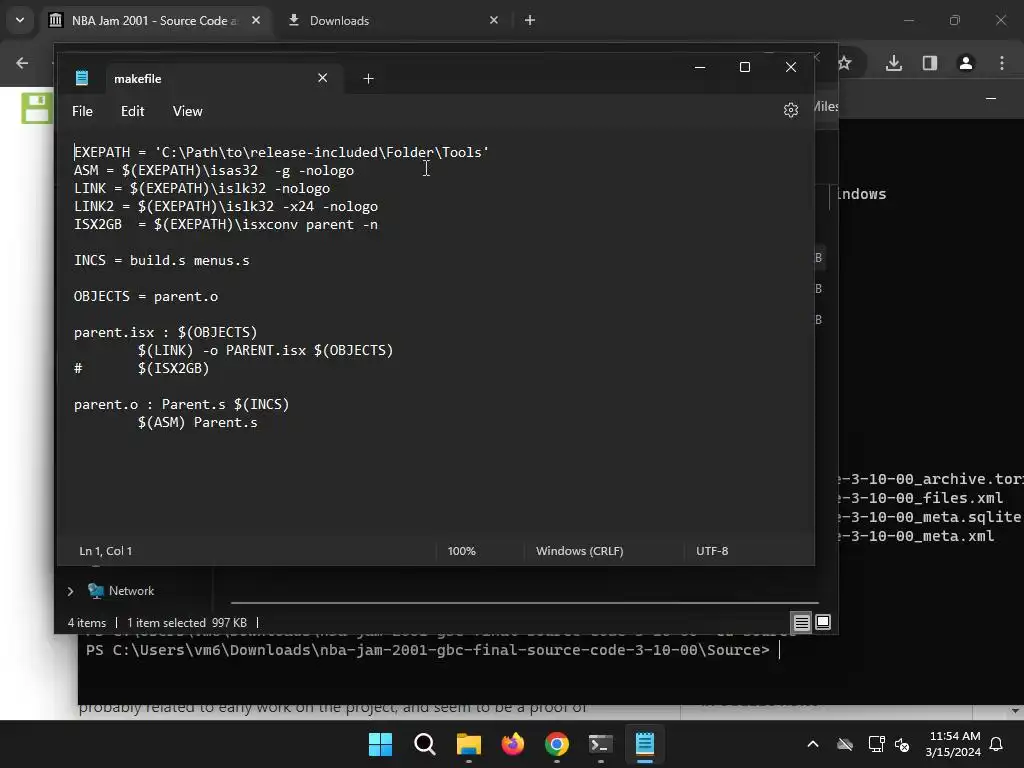Toggle Chrome side panel
Viewport: 1024px width, 768px height.
pos(930,63)
